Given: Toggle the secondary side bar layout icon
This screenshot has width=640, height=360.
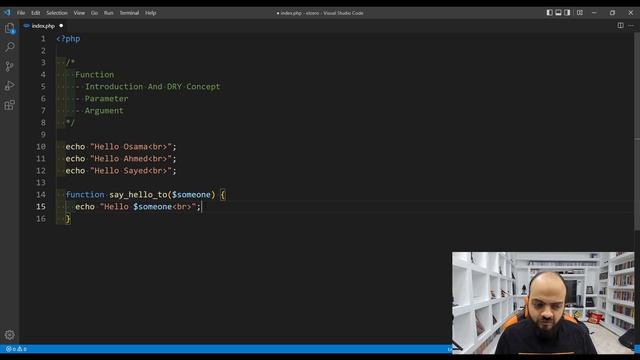Looking at the screenshot, I should 567,13.
